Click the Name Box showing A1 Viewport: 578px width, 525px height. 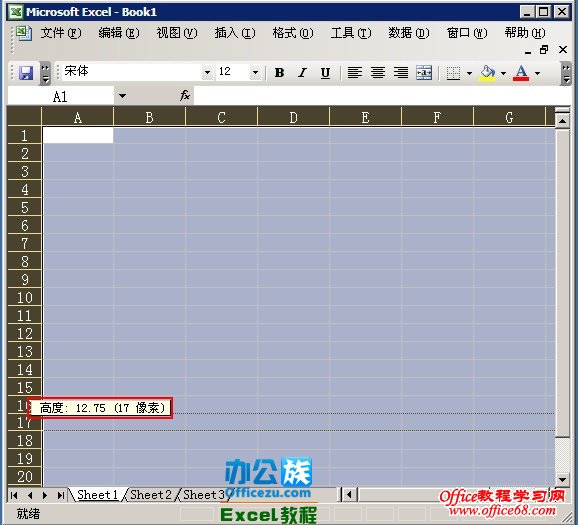(x=61, y=97)
